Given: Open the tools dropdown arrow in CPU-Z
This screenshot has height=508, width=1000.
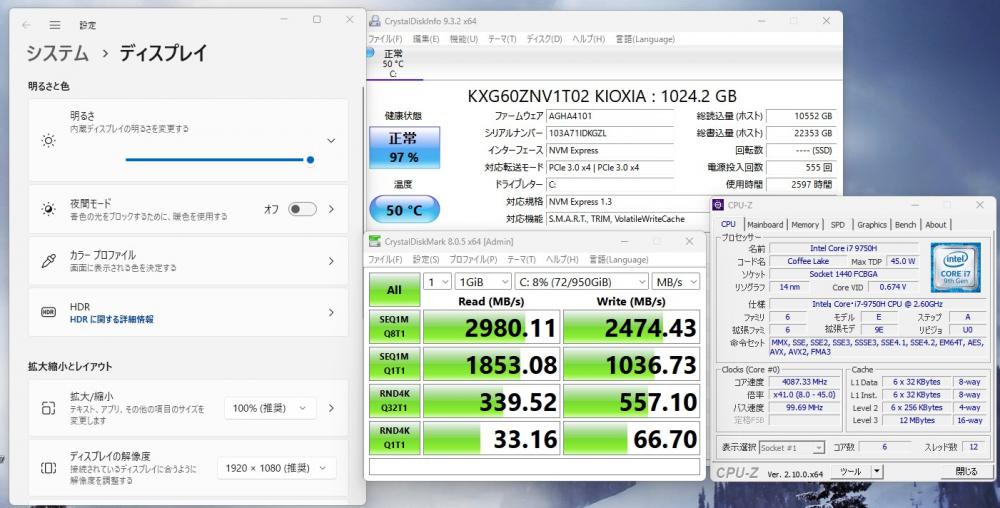Looking at the screenshot, I should 877,472.
